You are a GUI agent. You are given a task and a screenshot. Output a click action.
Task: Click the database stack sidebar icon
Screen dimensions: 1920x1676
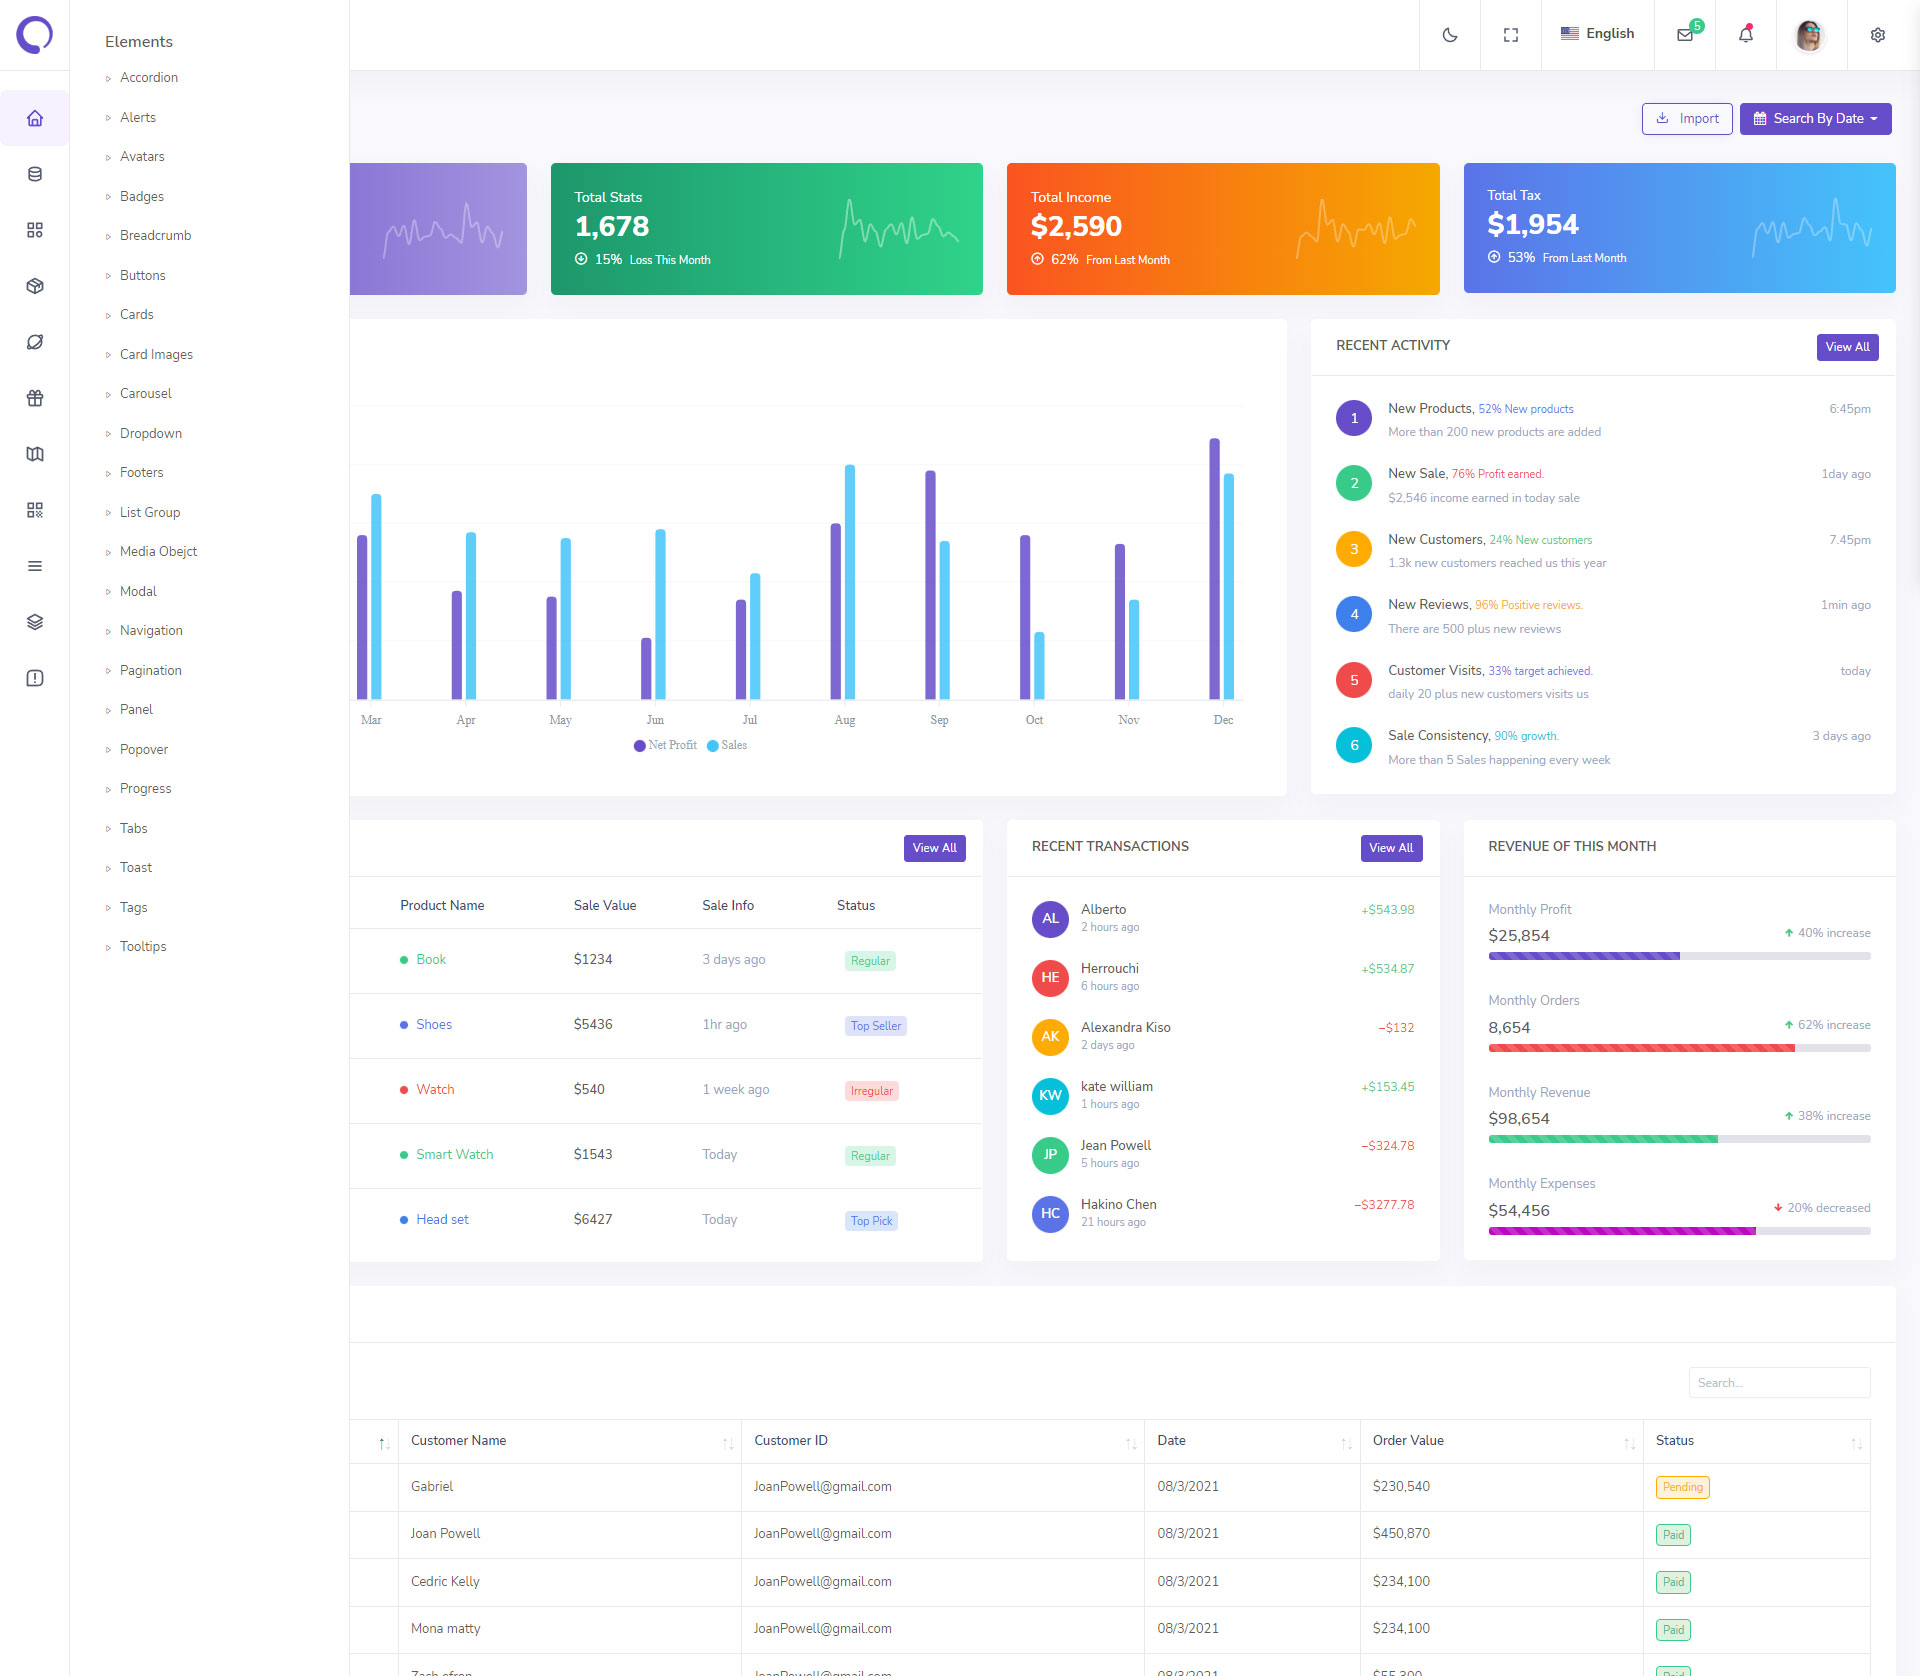click(x=35, y=174)
